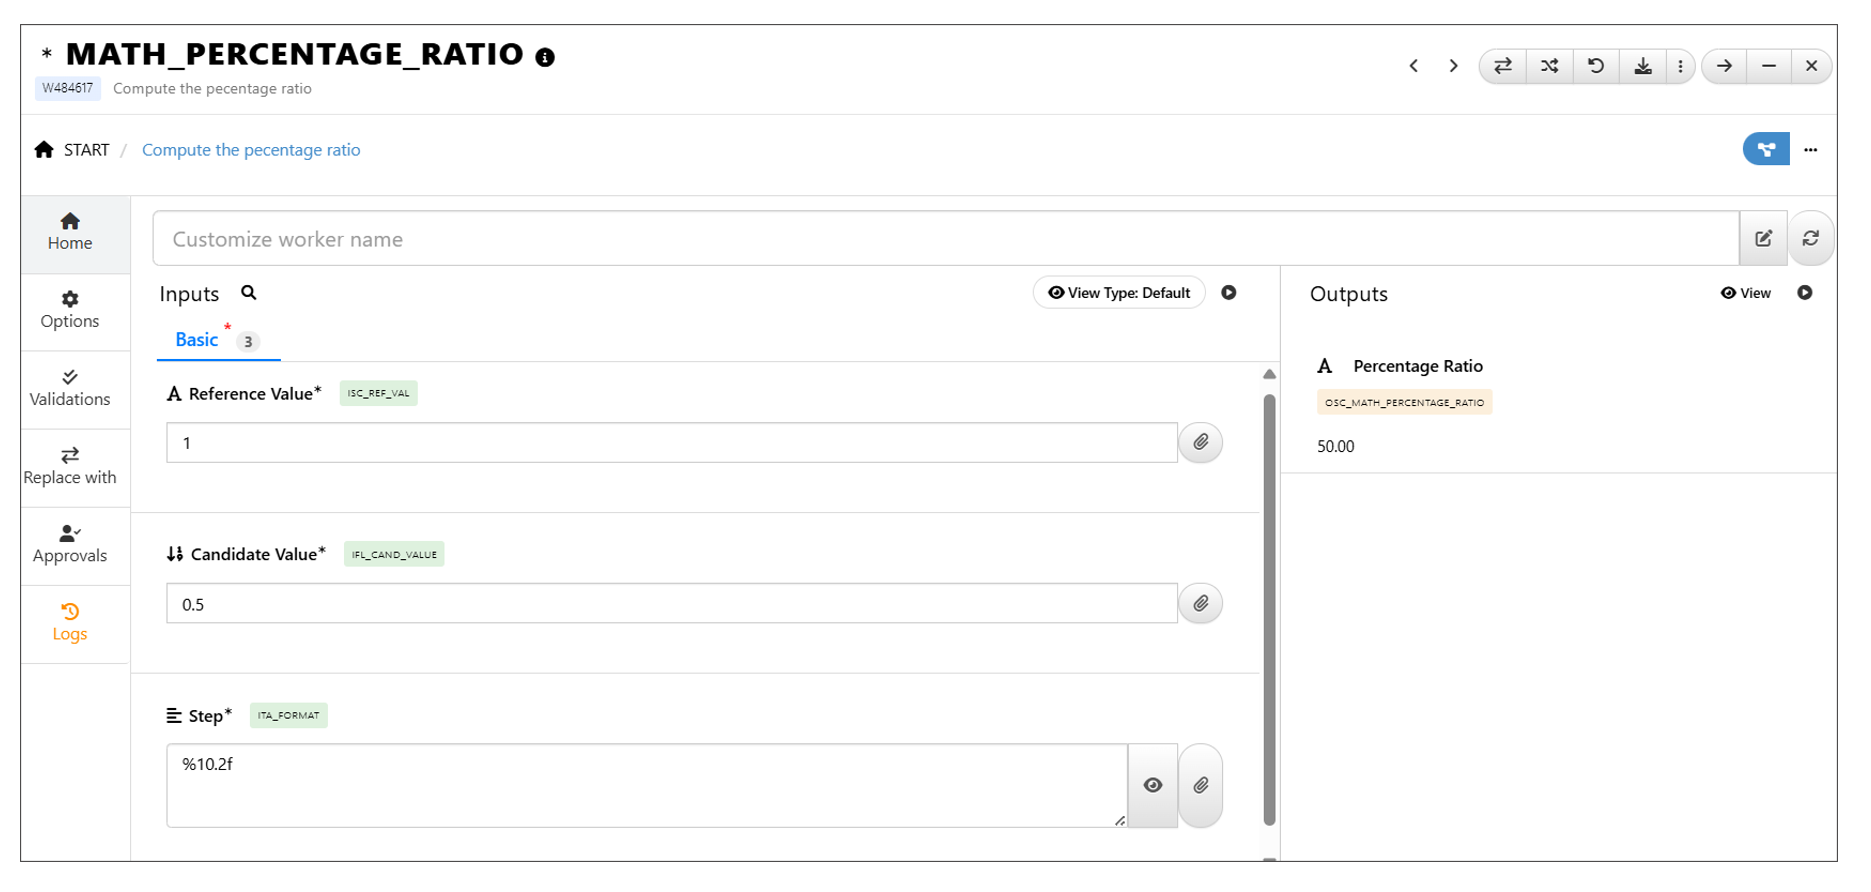Click the download icon in top toolbar

[x=1642, y=66]
